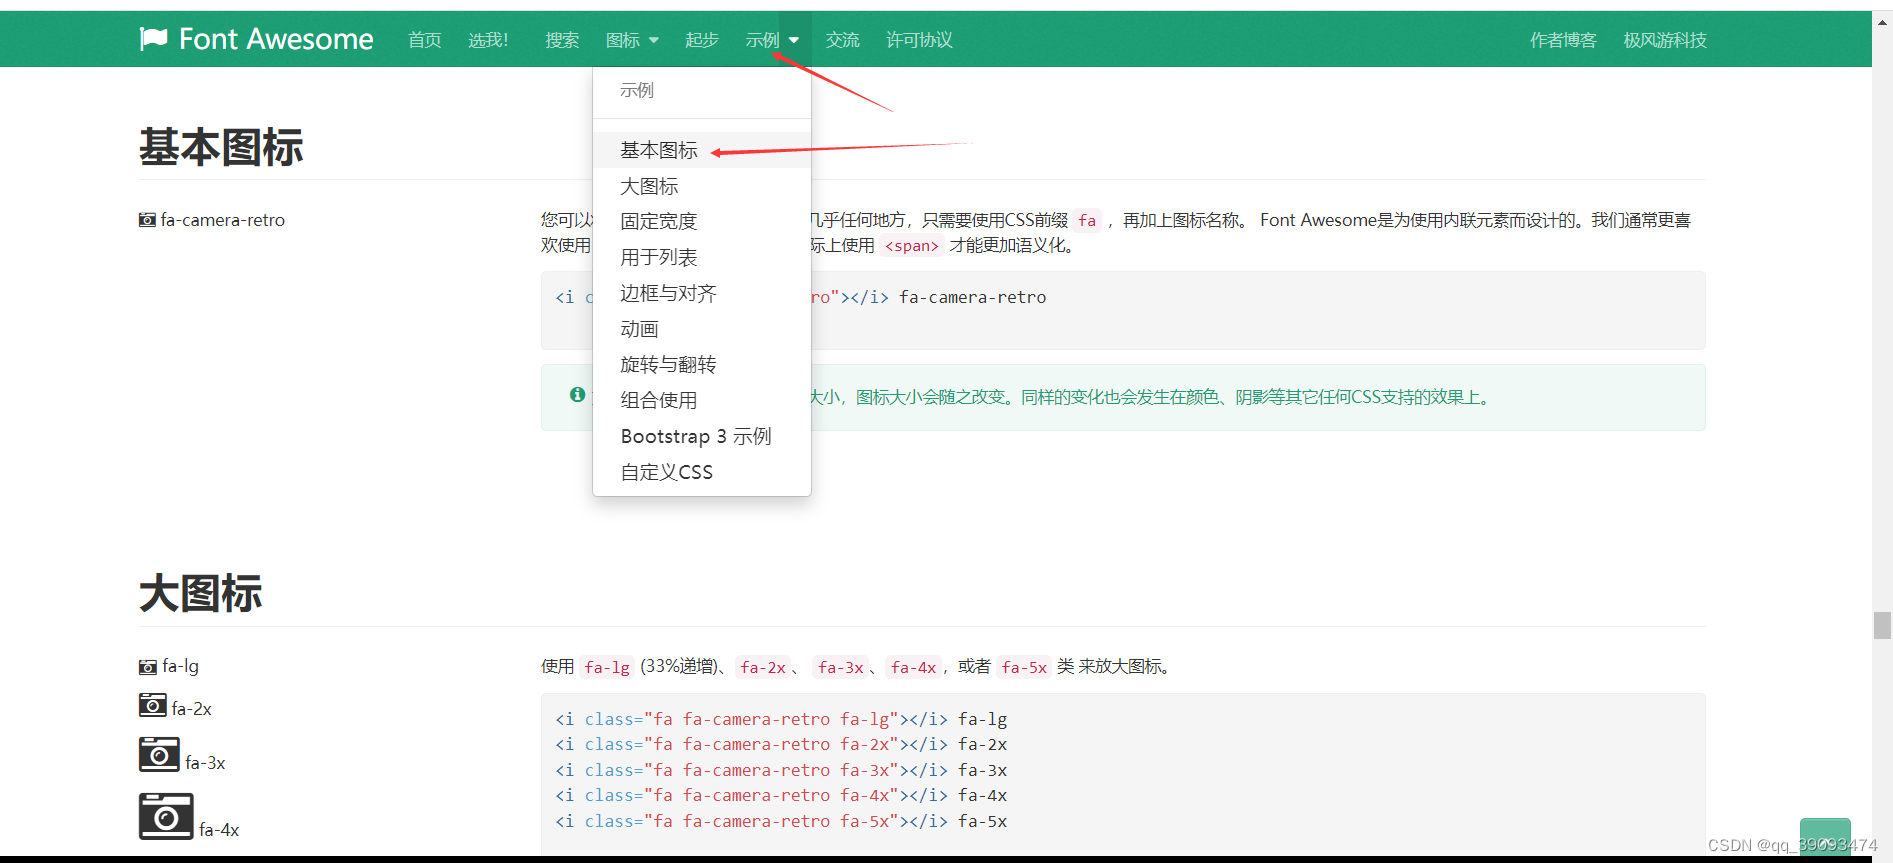Click the fa-2x camera icon
The width and height of the screenshot is (1893, 863).
point(152,705)
